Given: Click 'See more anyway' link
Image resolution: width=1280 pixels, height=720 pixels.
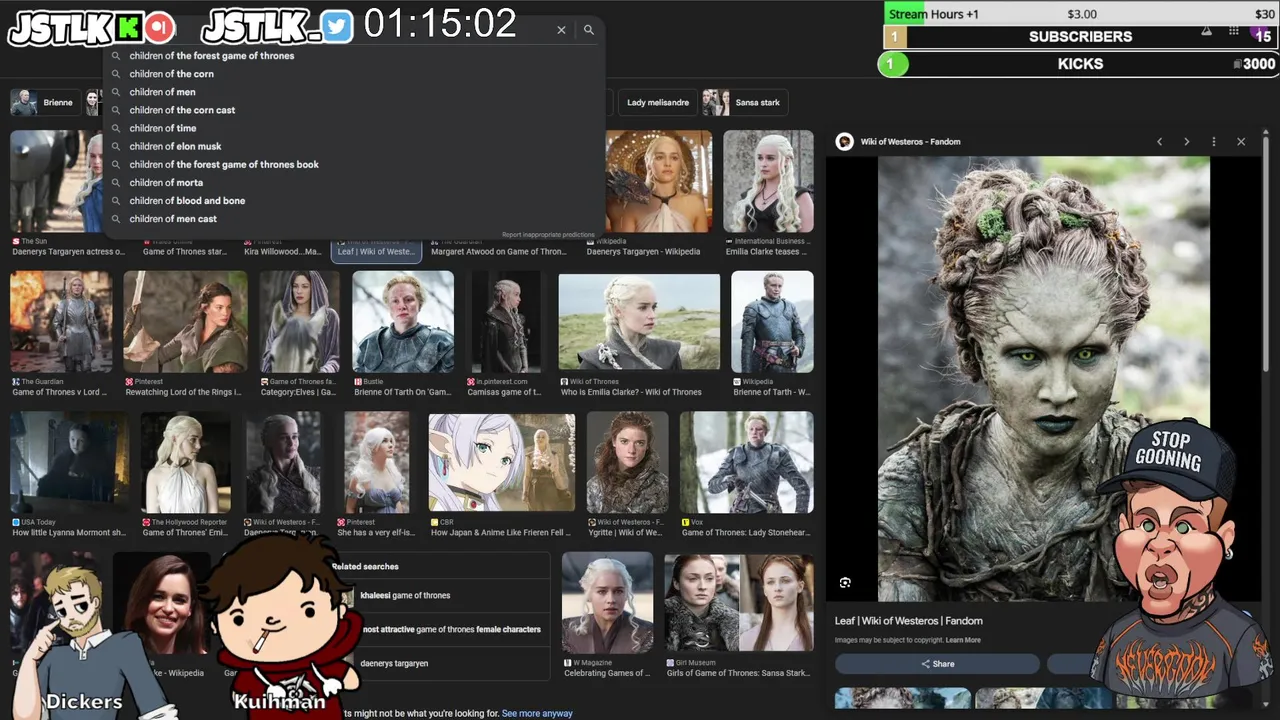Looking at the screenshot, I should coord(537,713).
